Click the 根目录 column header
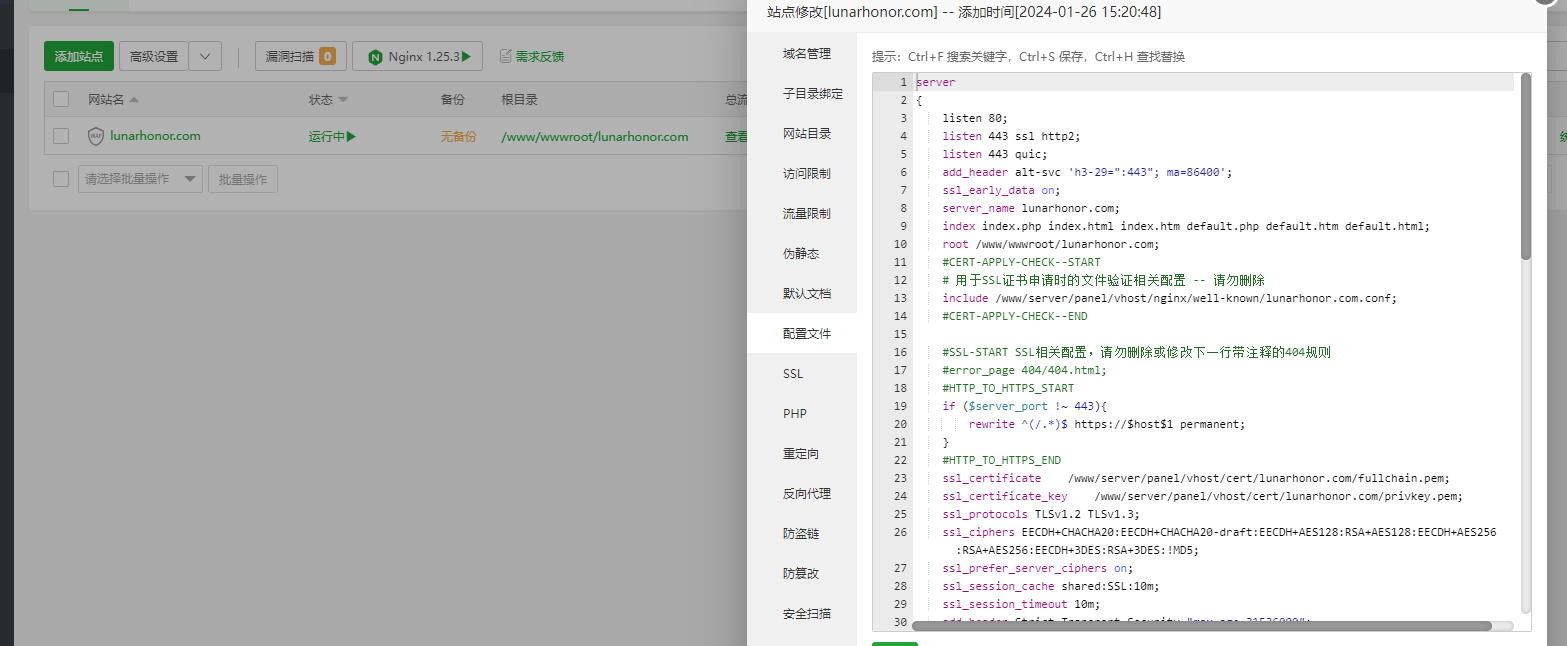The width and height of the screenshot is (1567, 646). (x=520, y=100)
